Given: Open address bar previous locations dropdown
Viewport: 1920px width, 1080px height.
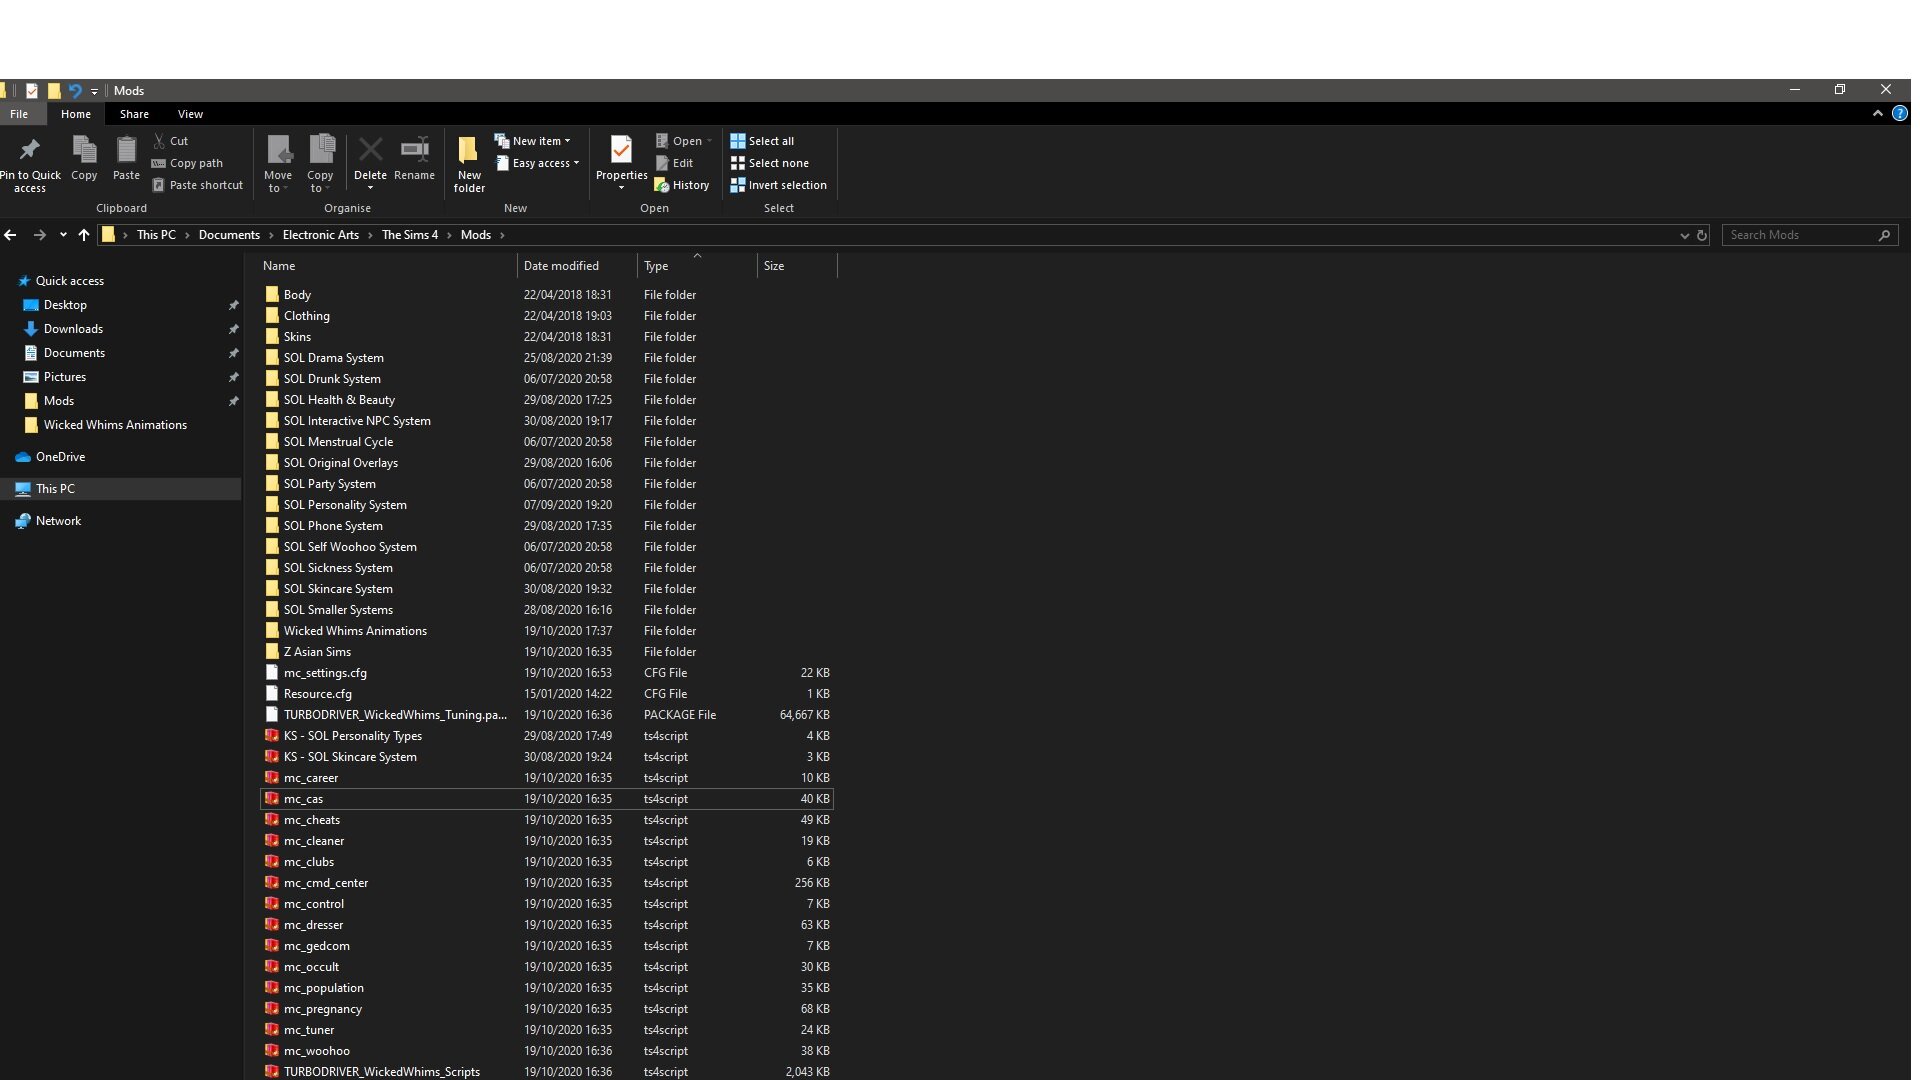Looking at the screenshot, I should [1684, 236].
